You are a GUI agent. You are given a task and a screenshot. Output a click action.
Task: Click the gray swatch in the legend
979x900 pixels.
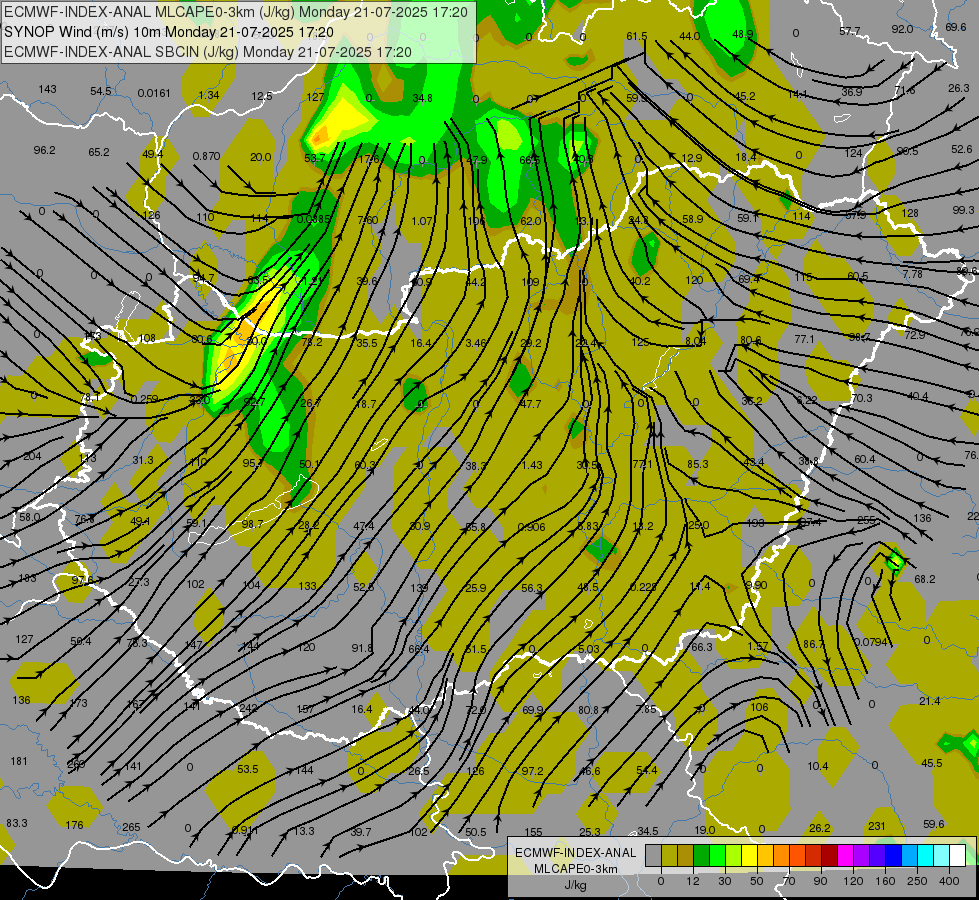[x=653, y=855]
